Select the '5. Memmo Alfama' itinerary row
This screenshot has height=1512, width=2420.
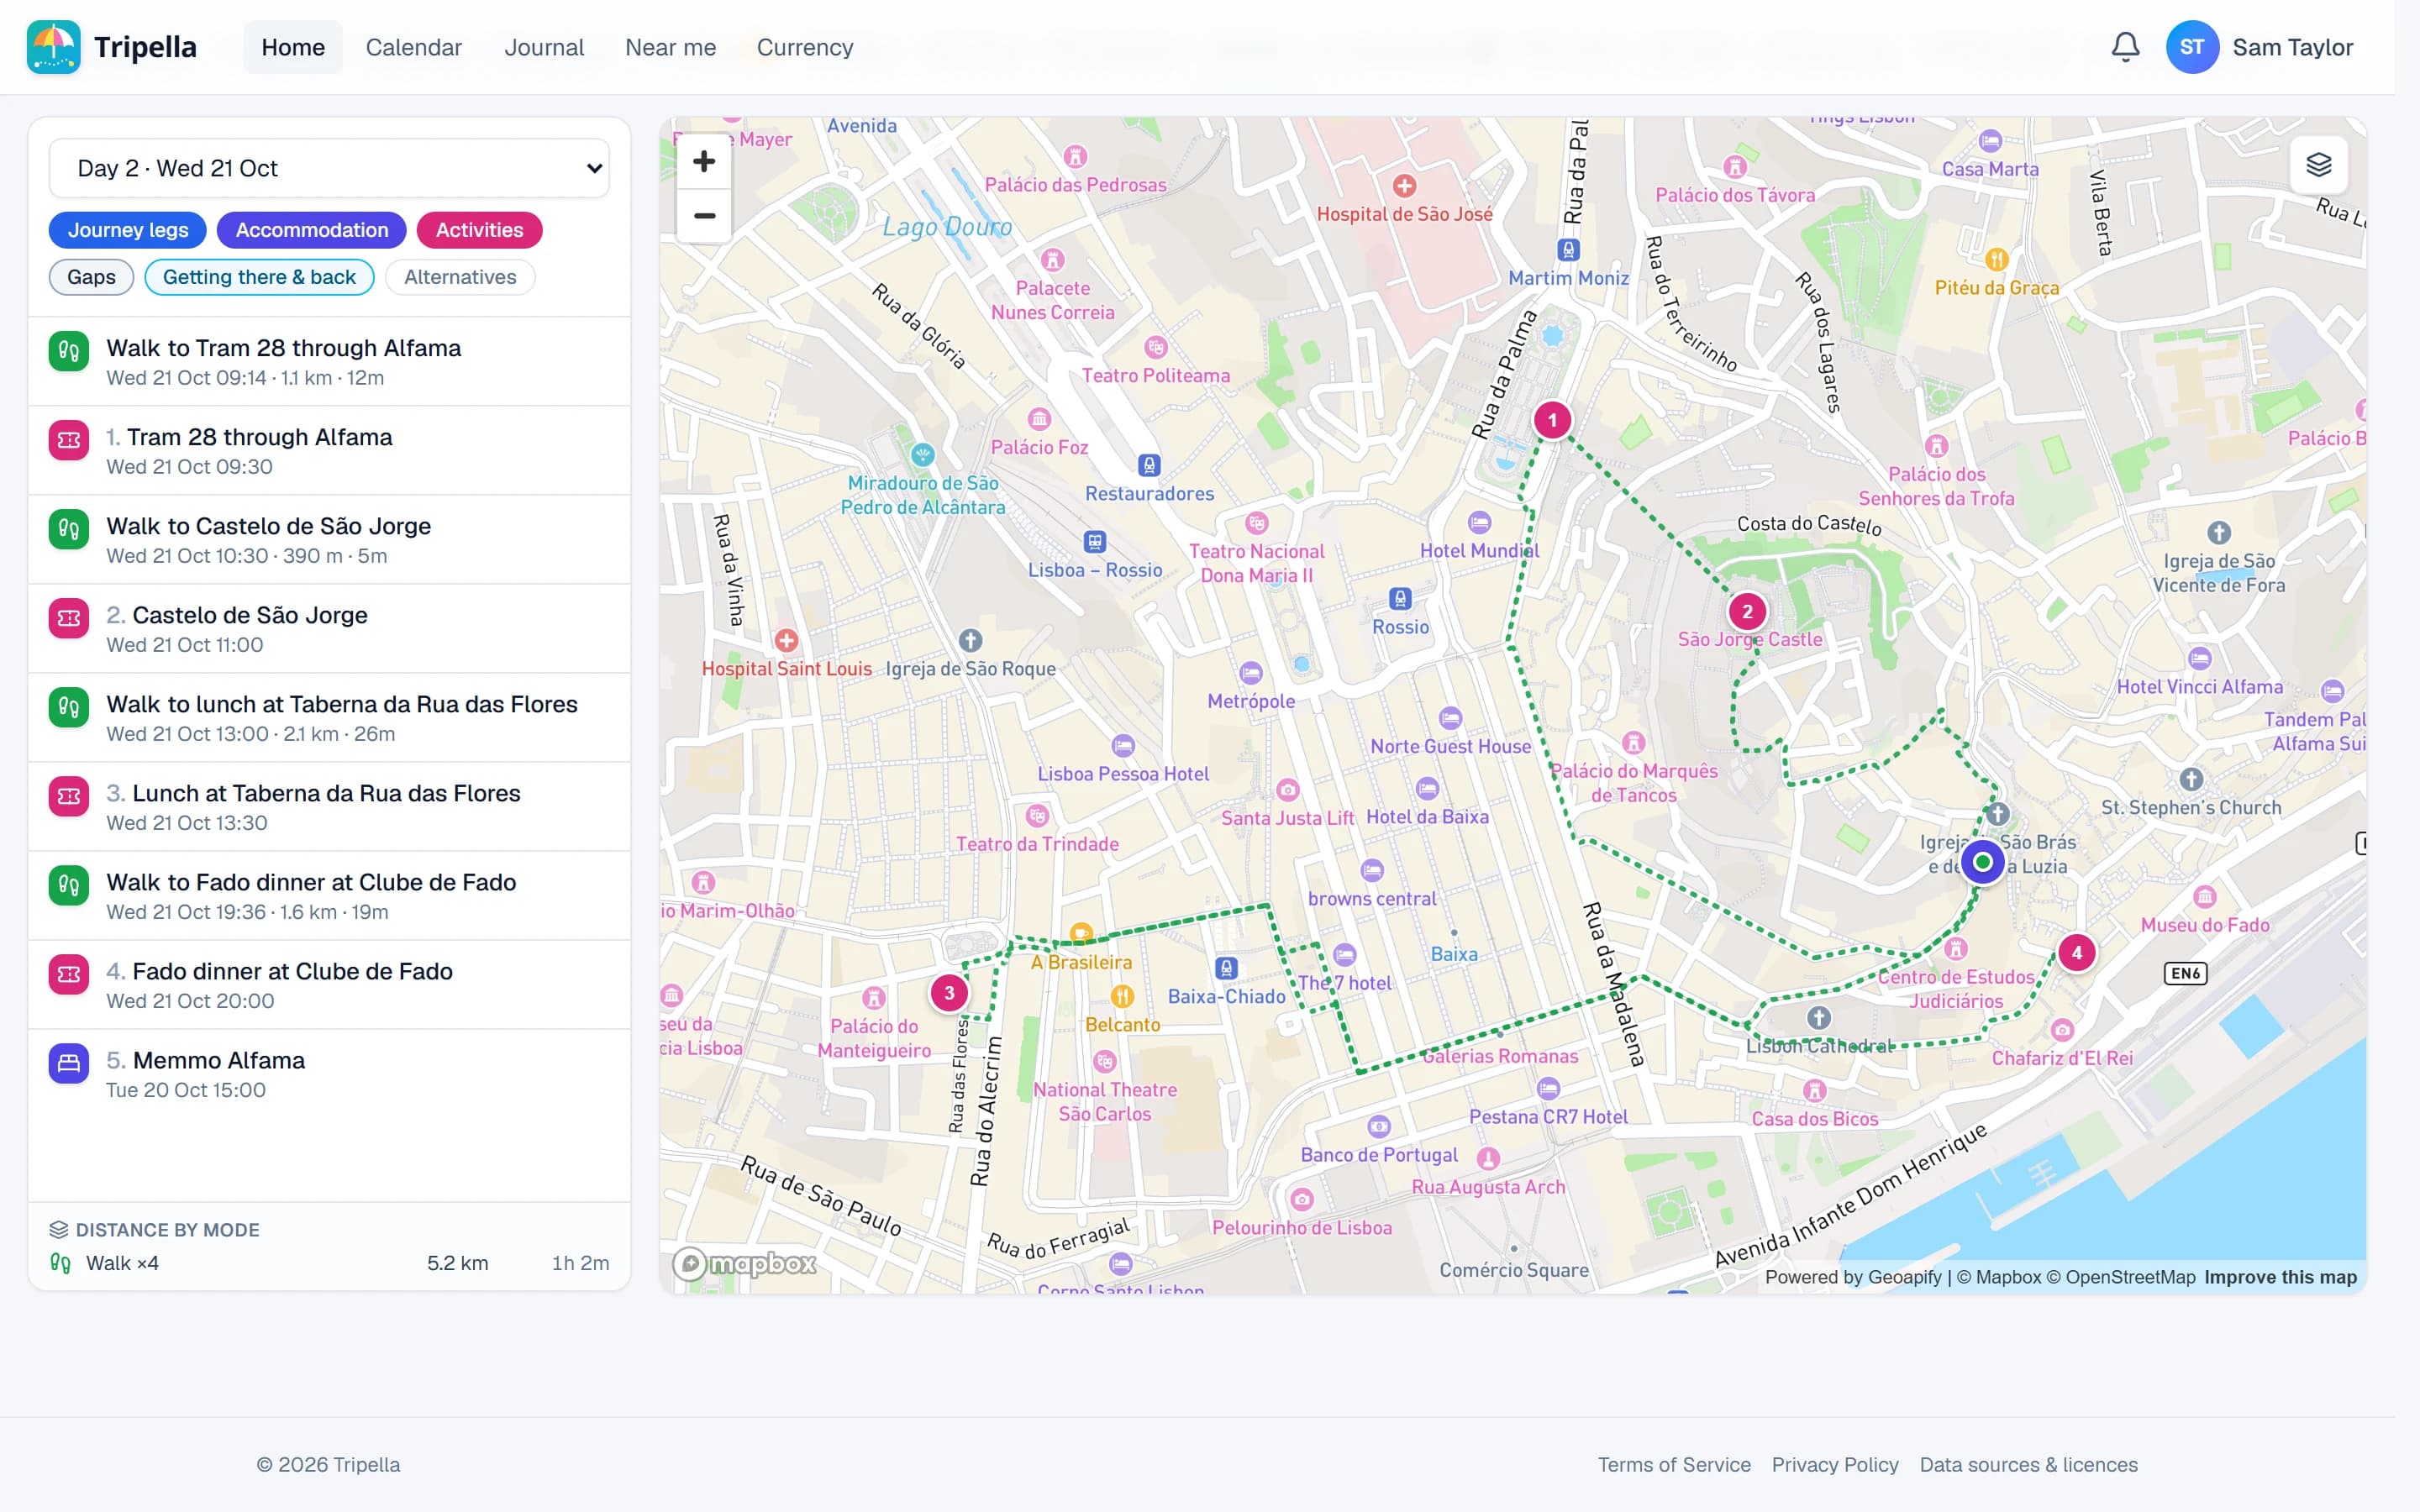329,1074
